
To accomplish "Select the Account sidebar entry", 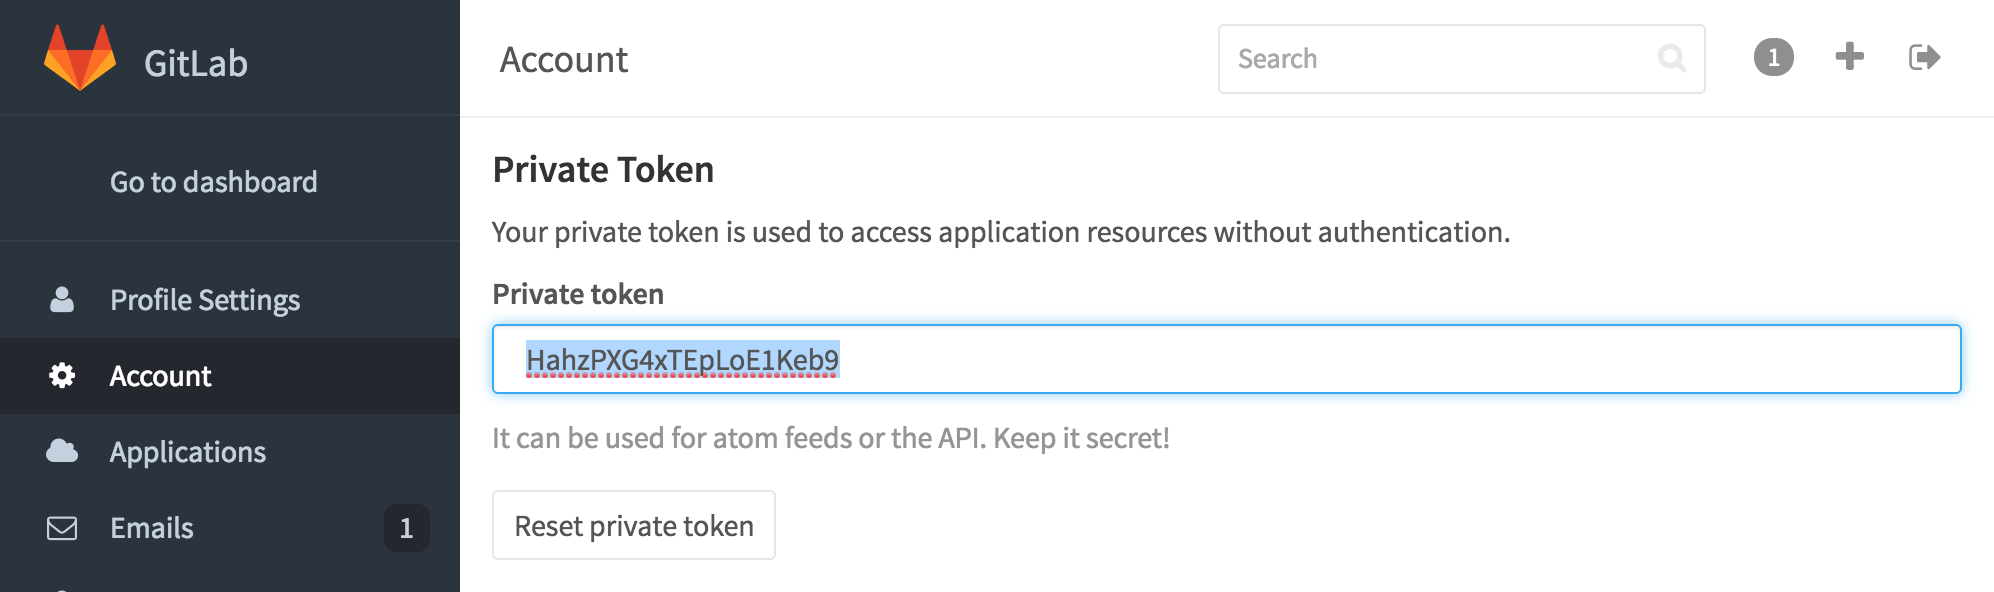I will (160, 375).
